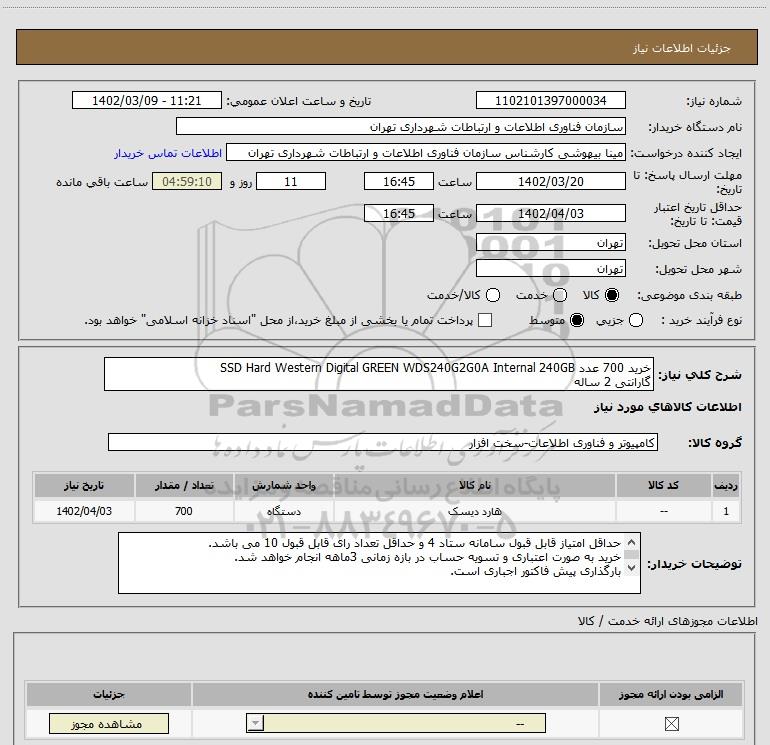Click the need date cell 1402/04/03 in table
The image size is (770, 745).
tap(84, 511)
